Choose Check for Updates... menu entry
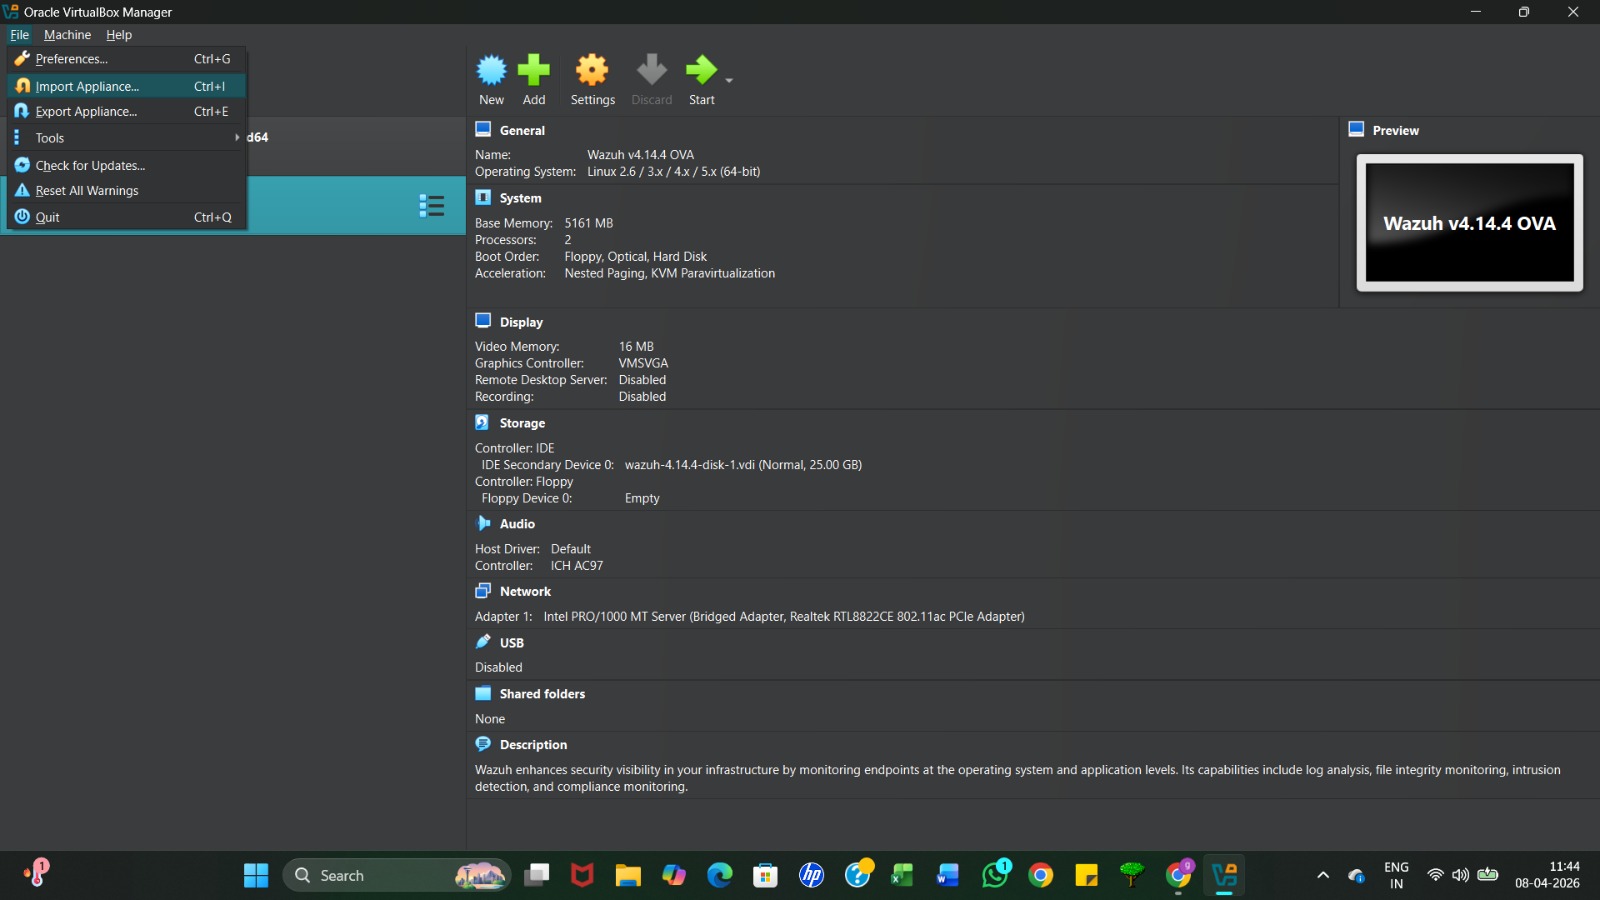This screenshot has height=900, width=1600. tap(126, 165)
